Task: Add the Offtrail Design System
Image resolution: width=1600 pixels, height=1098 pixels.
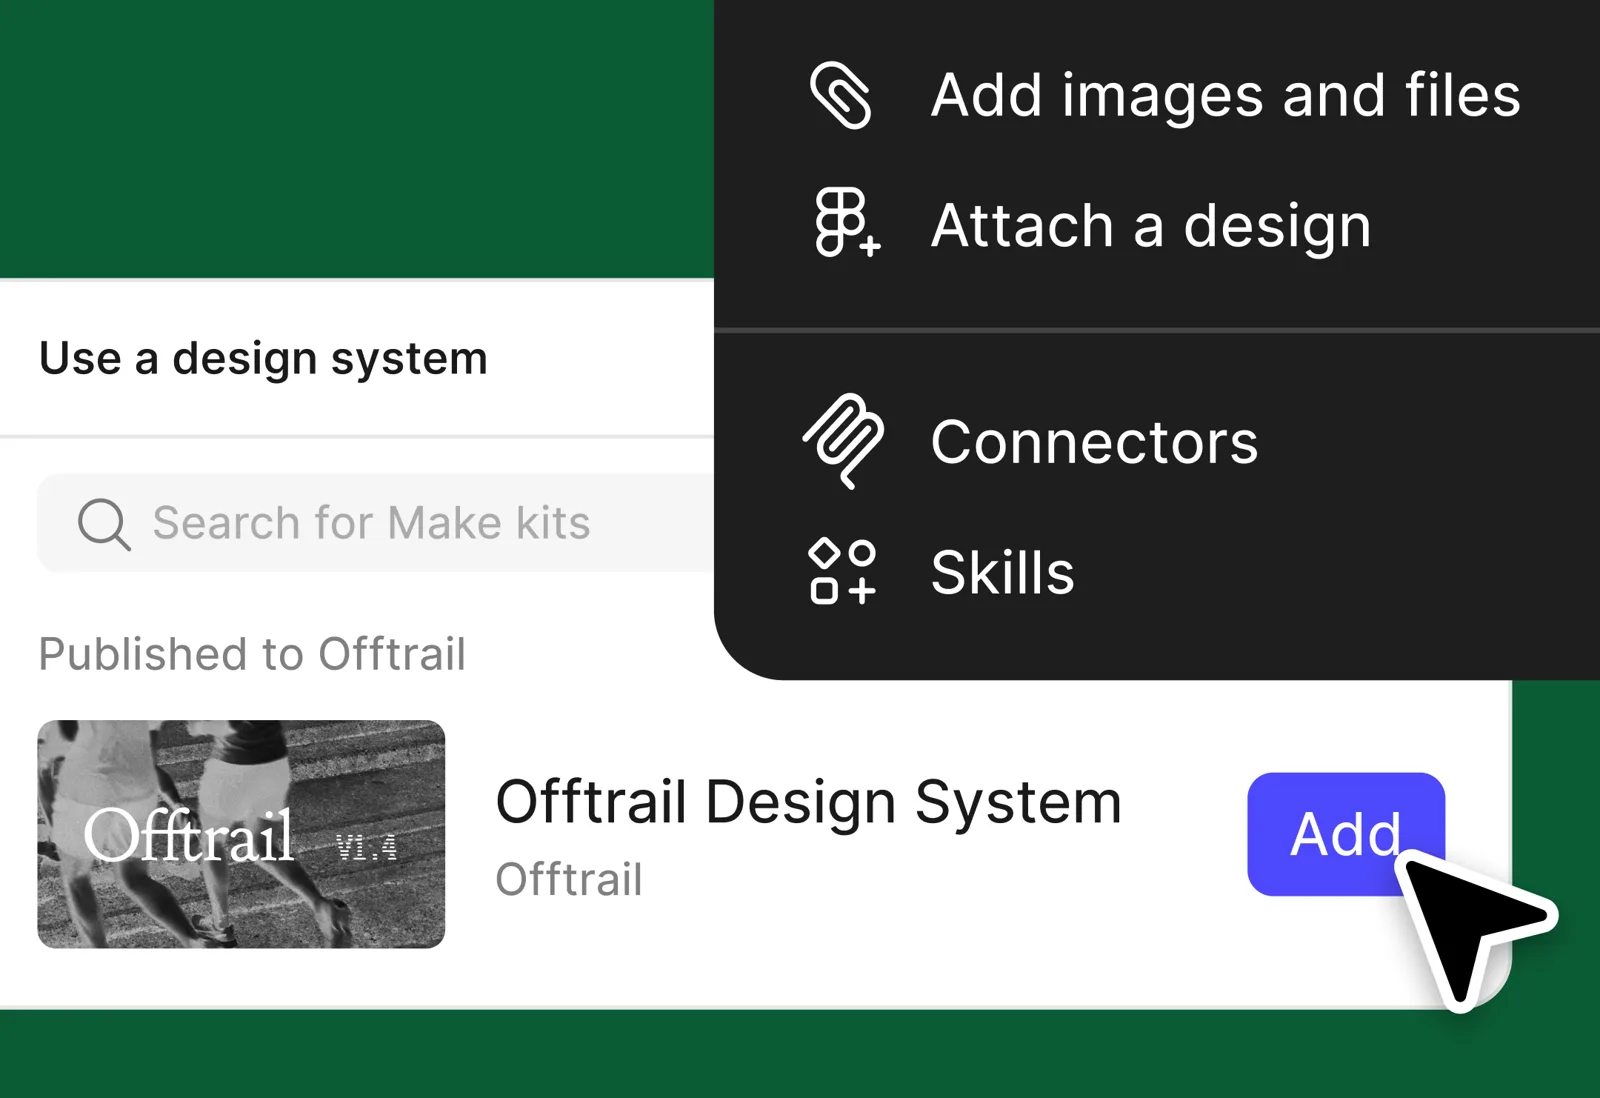Action: 1345,834
